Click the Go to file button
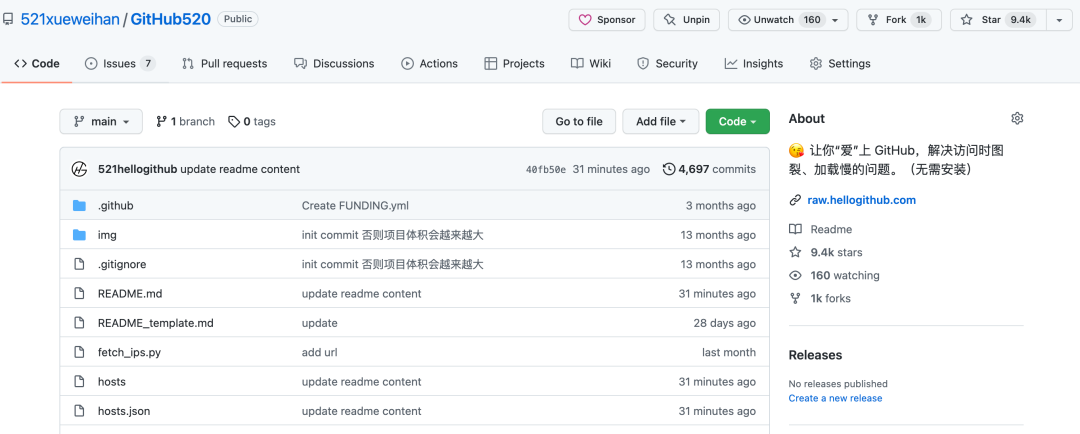1080x434 pixels. (579, 122)
